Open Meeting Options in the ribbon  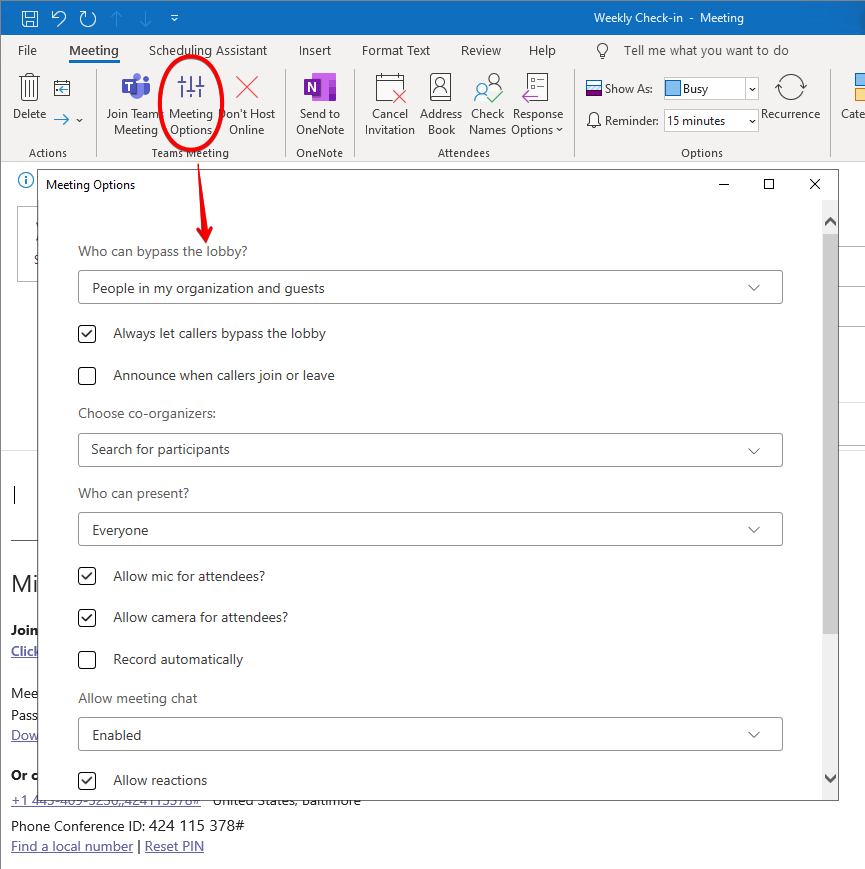tap(190, 104)
